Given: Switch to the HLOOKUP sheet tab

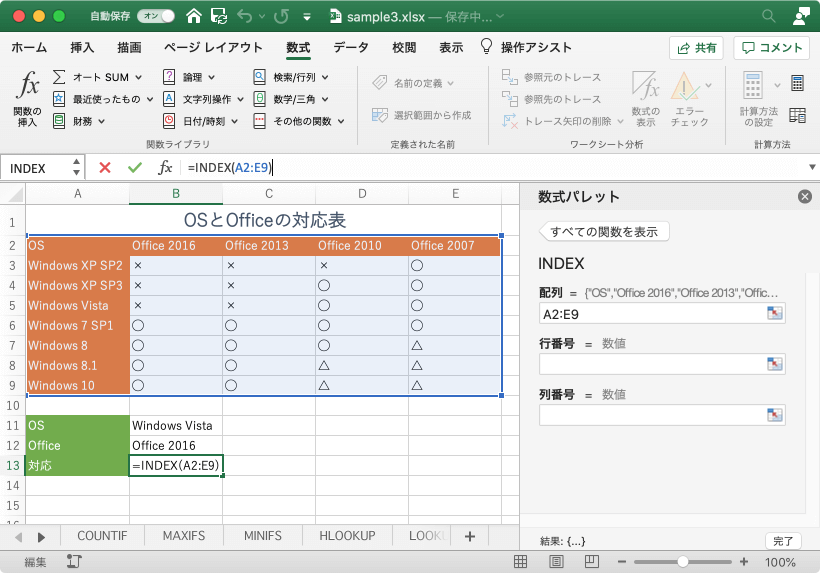Looking at the screenshot, I should pos(347,536).
